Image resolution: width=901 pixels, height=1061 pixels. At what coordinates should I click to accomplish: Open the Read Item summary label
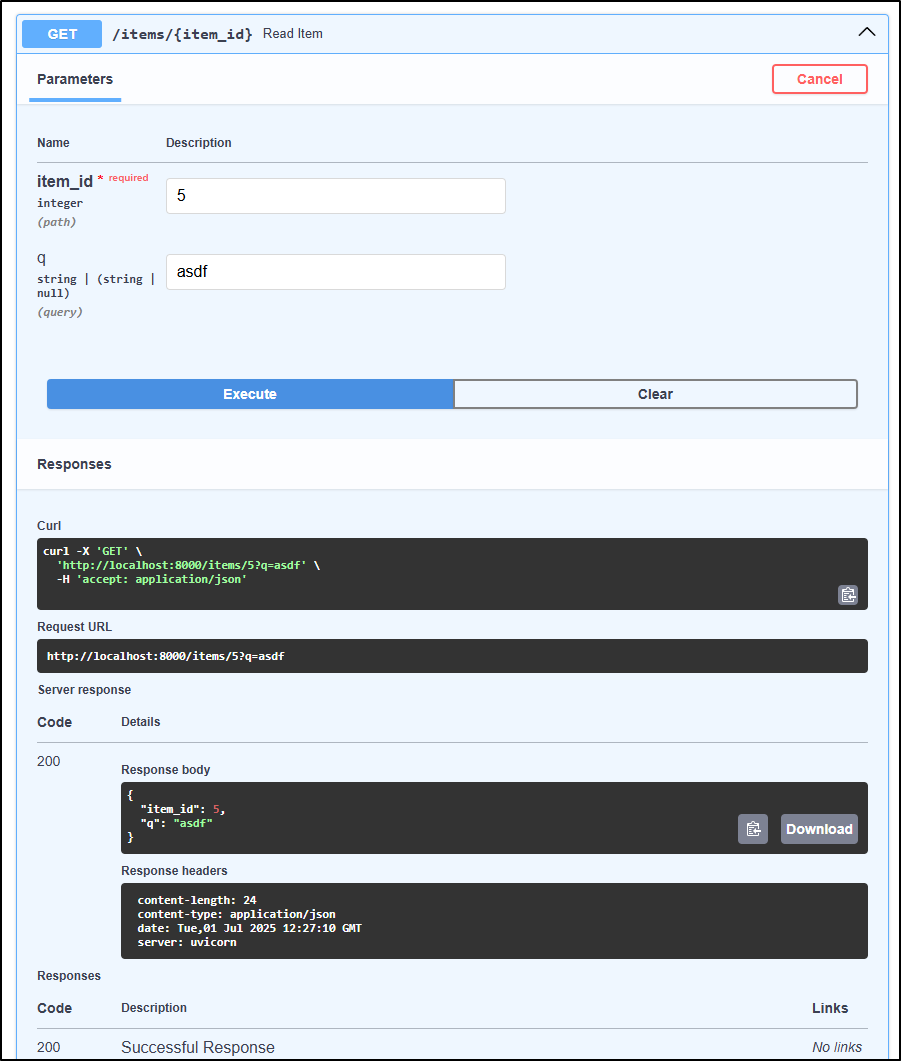point(292,33)
